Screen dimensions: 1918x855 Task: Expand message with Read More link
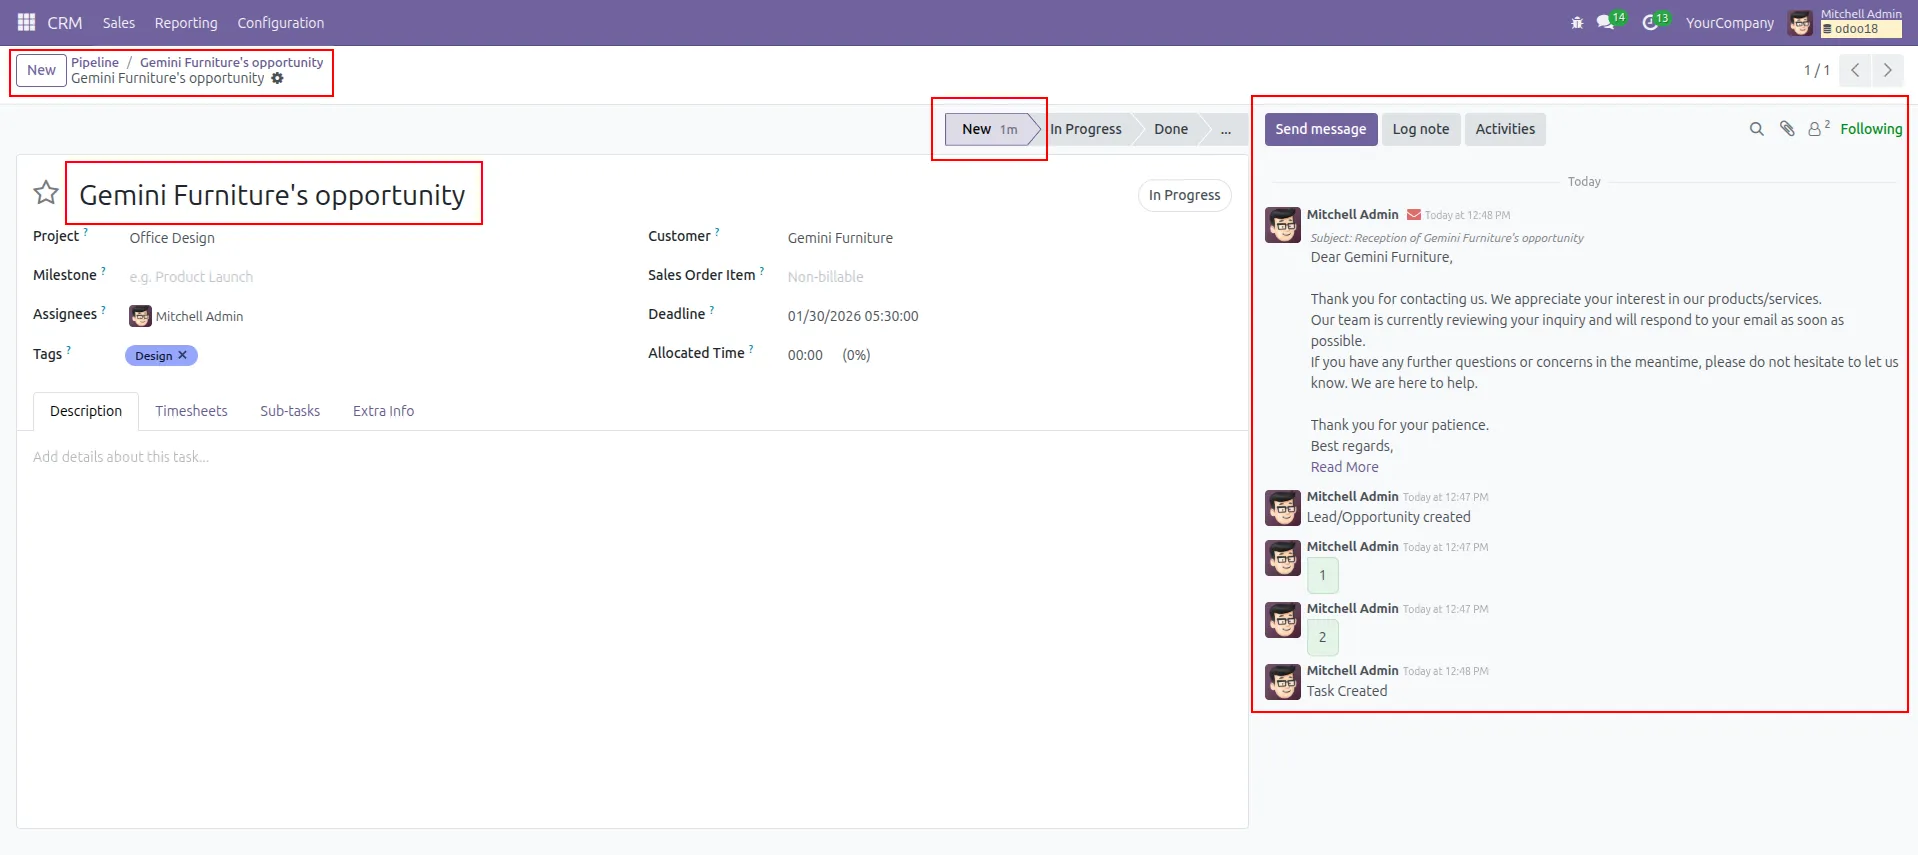1344,467
